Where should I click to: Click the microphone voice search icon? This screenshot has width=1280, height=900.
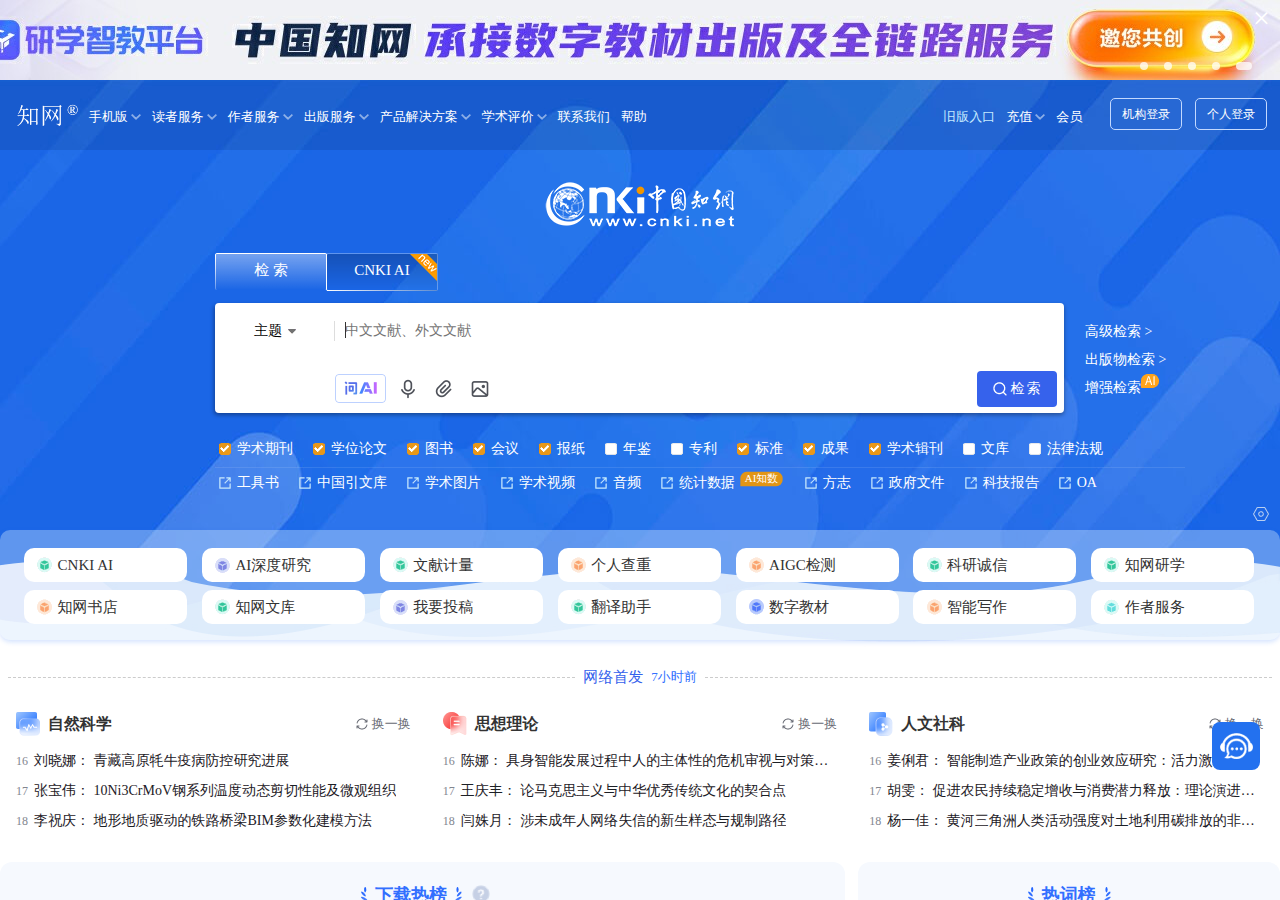(x=408, y=389)
